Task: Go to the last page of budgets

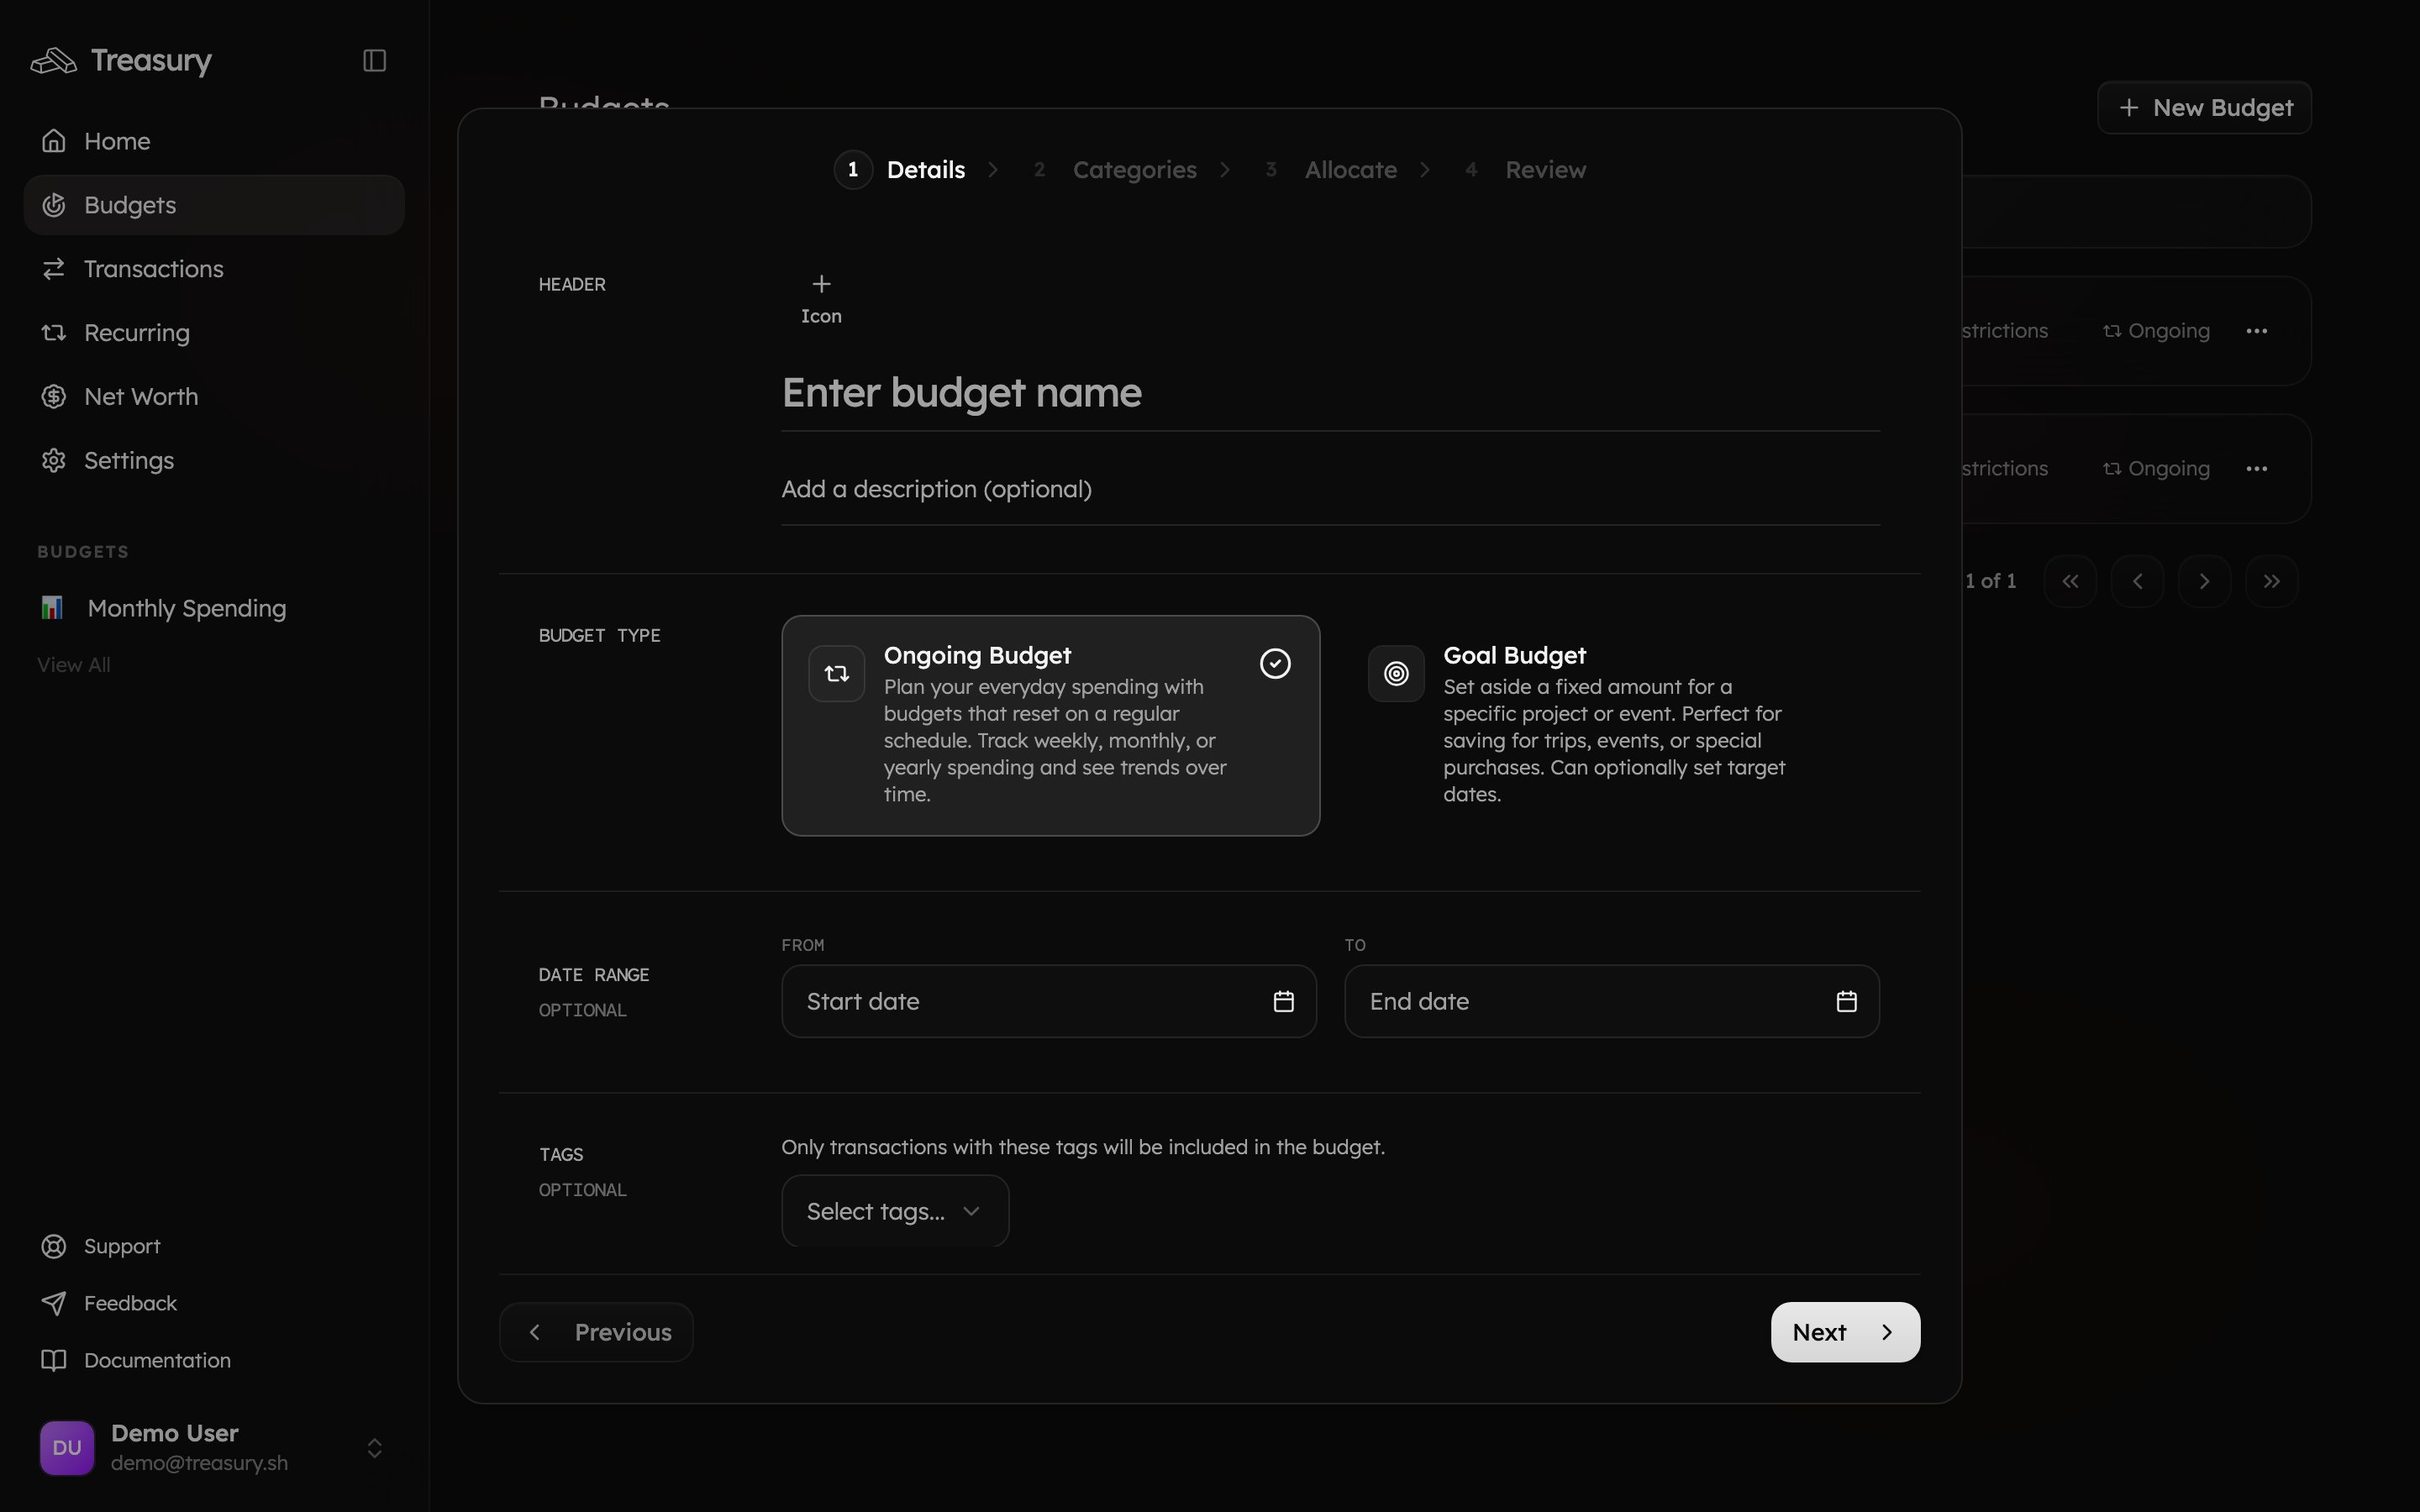Action: point(2271,581)
